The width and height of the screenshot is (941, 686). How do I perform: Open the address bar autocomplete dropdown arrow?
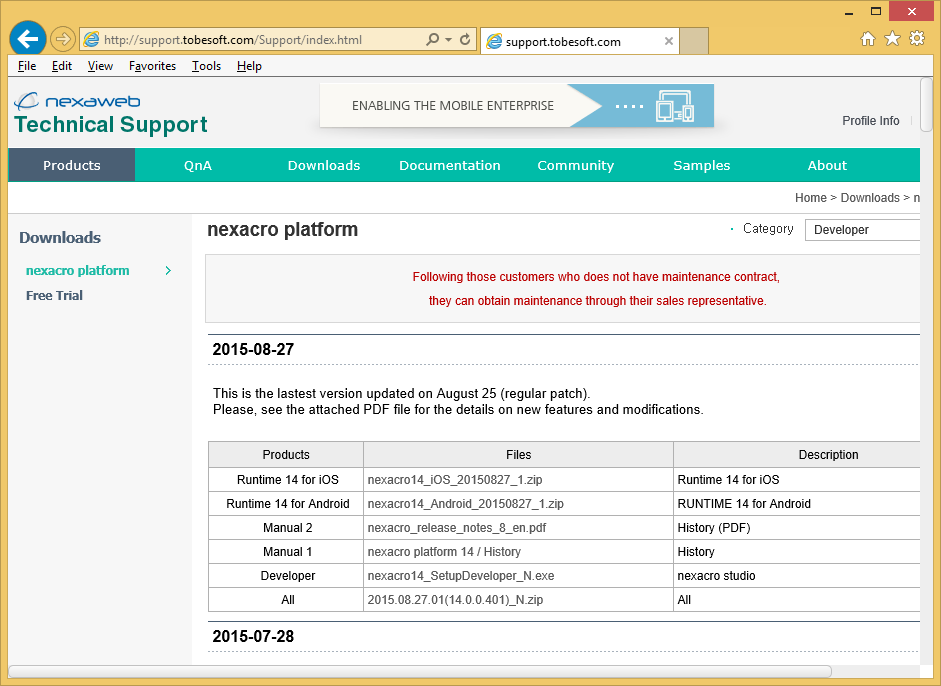[449, 40]
